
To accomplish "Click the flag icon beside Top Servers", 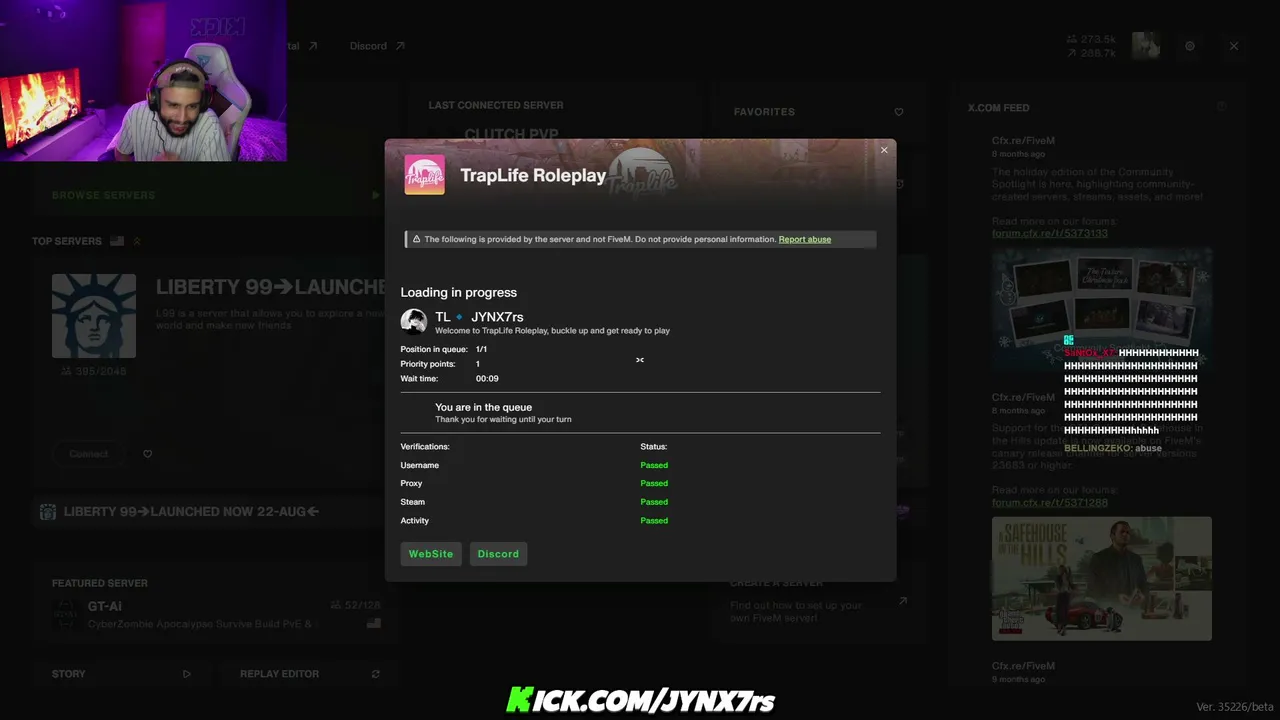I will coord(117,241).
